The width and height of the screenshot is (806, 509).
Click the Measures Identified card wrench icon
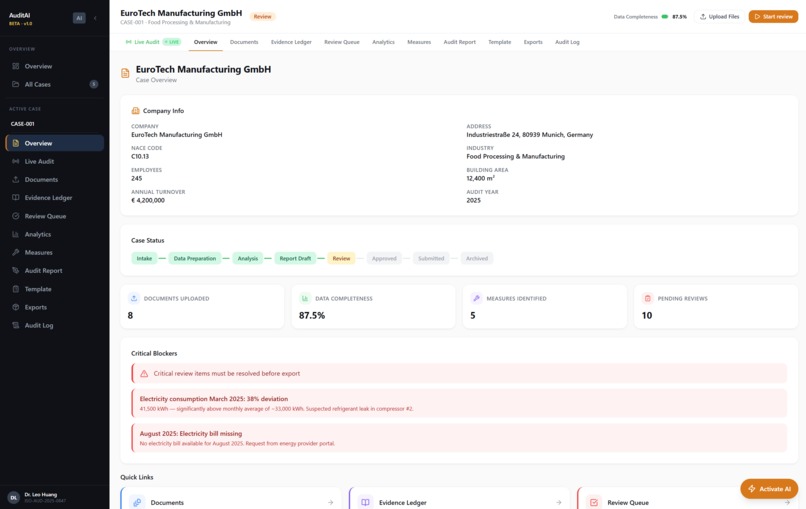click(x=477, y=298)
